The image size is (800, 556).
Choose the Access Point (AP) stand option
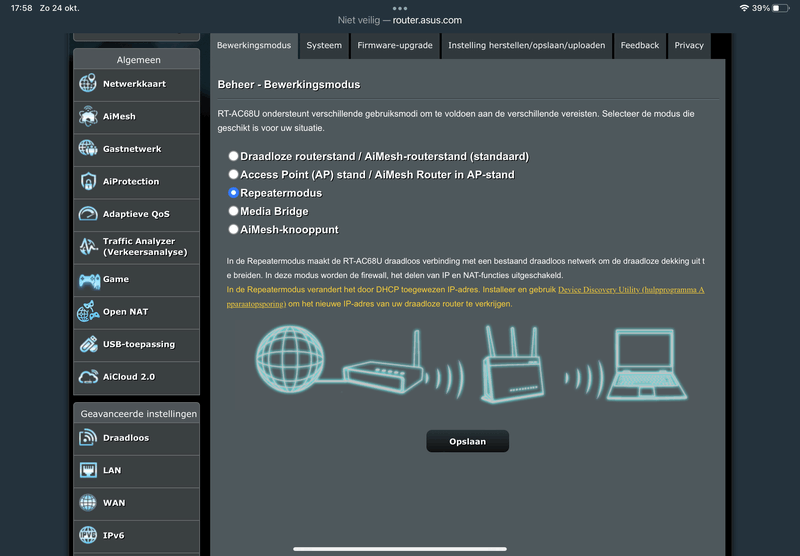pos(233,174)
